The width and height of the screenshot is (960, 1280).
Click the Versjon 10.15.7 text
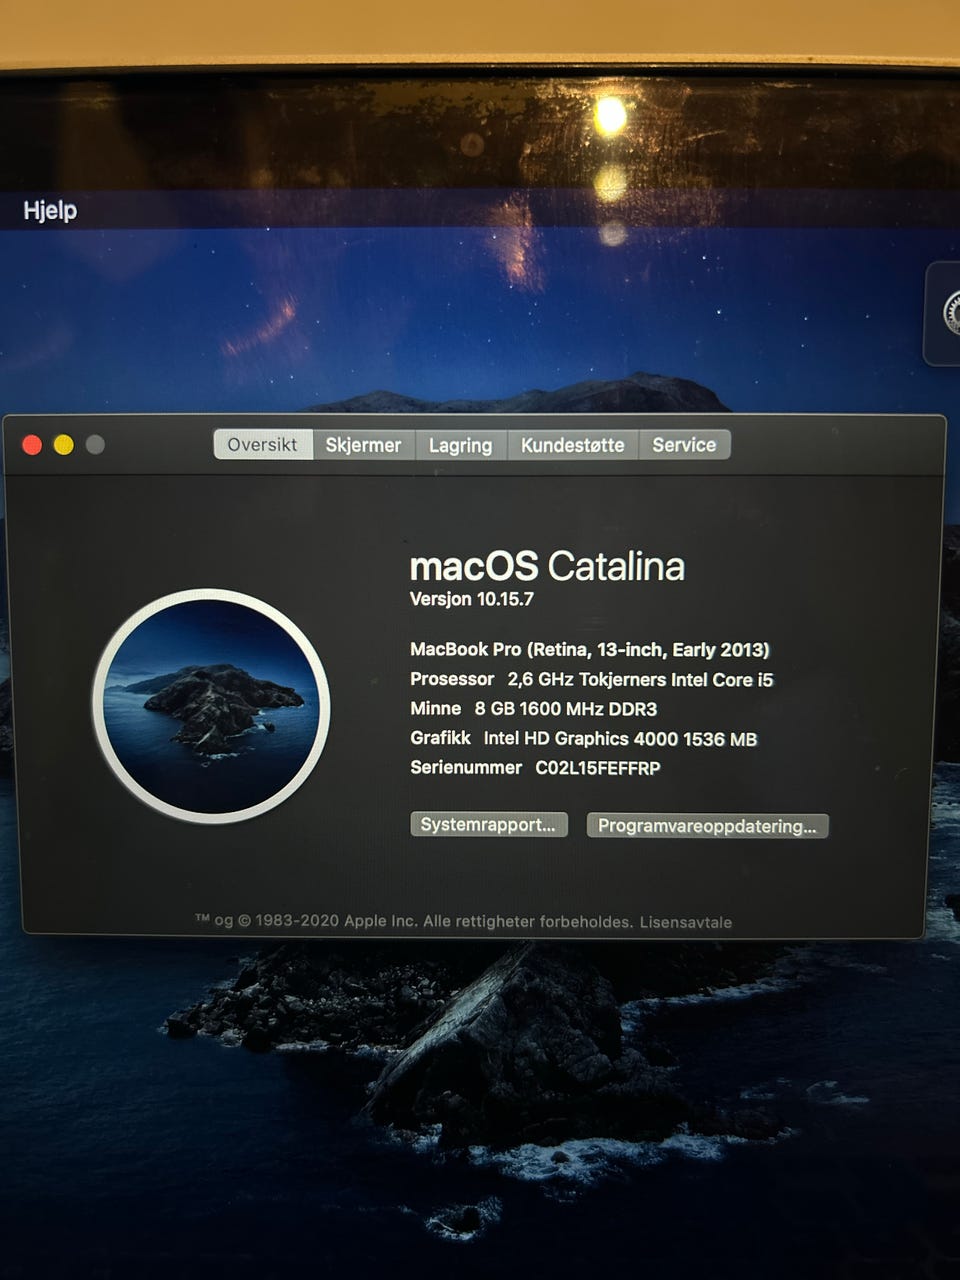pos(472,599)
